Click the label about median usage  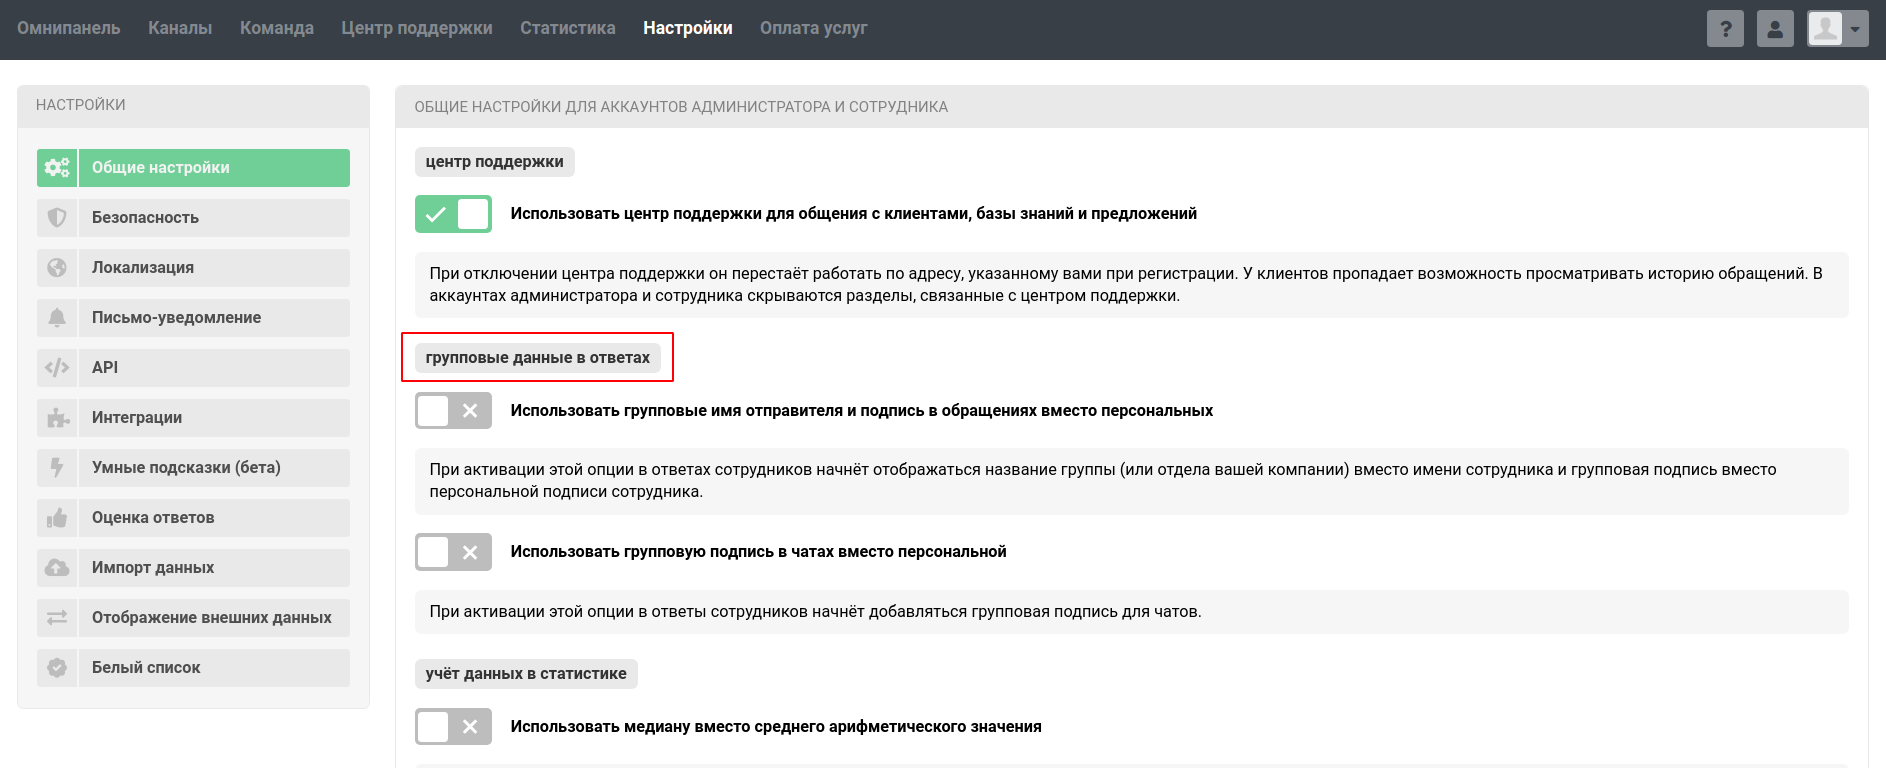[x=776, y=727]
